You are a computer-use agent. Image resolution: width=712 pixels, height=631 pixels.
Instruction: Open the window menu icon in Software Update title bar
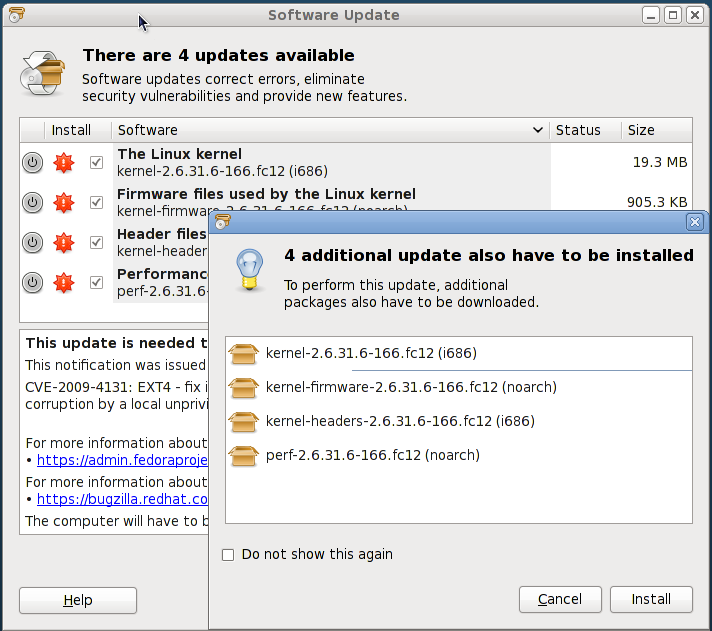16,15
